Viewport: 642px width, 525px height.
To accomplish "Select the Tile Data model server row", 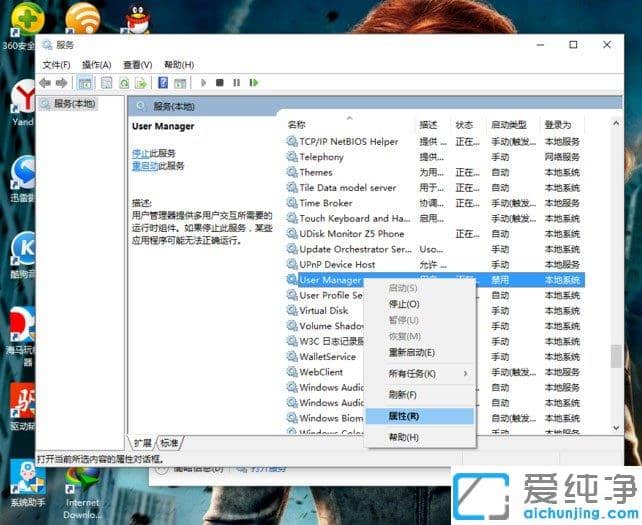I will pos(435,188).
